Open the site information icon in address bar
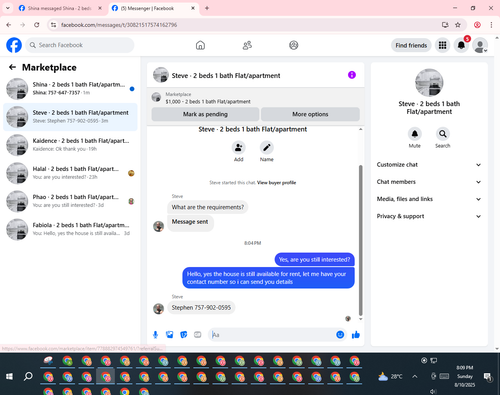Image resolution: width=500 pixels, height=395 pixels. (53, 25)
